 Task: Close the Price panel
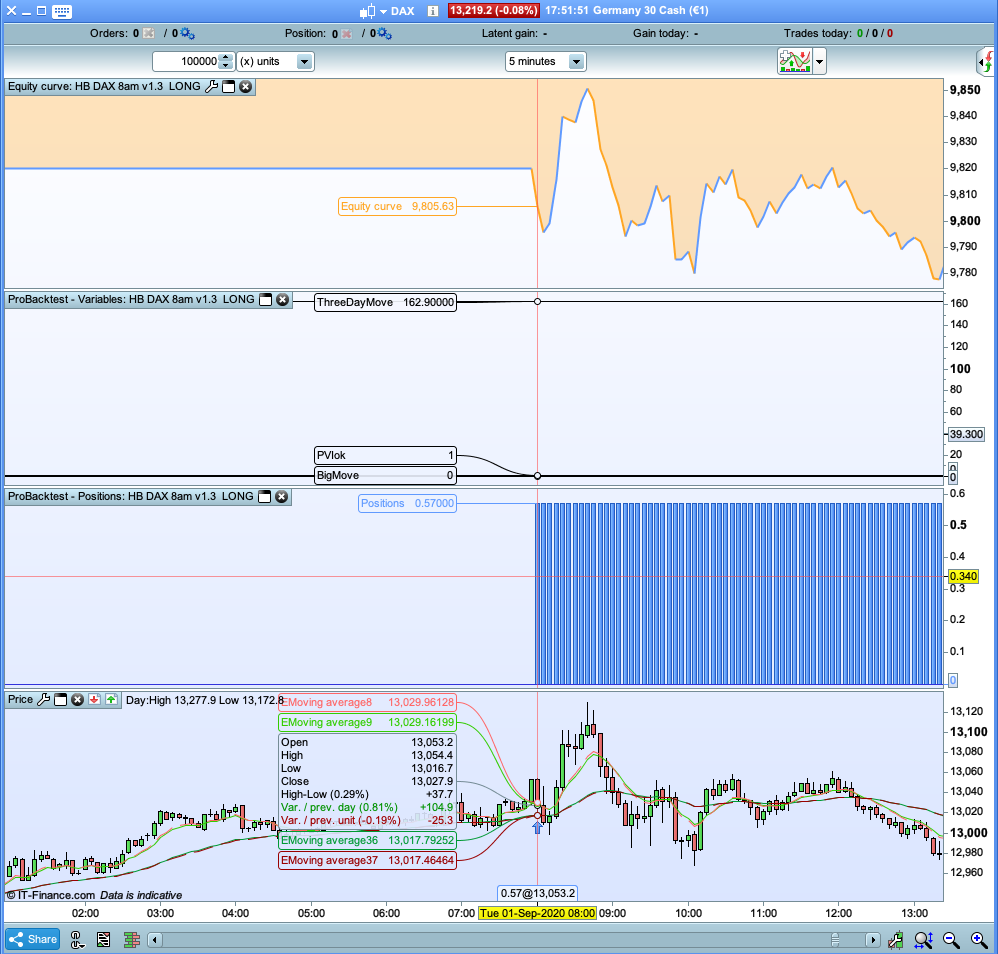pos(78,699)
